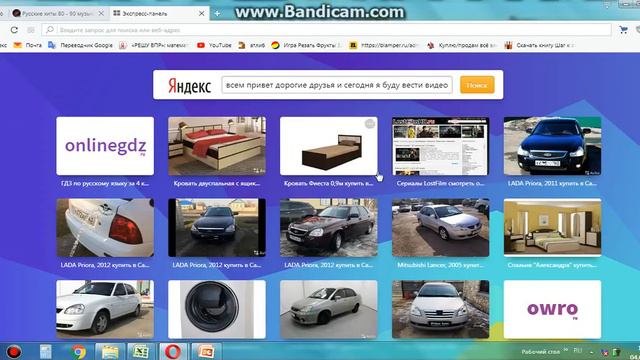Open the speed dial grid icon beside reload

click(x=31, y=30)
